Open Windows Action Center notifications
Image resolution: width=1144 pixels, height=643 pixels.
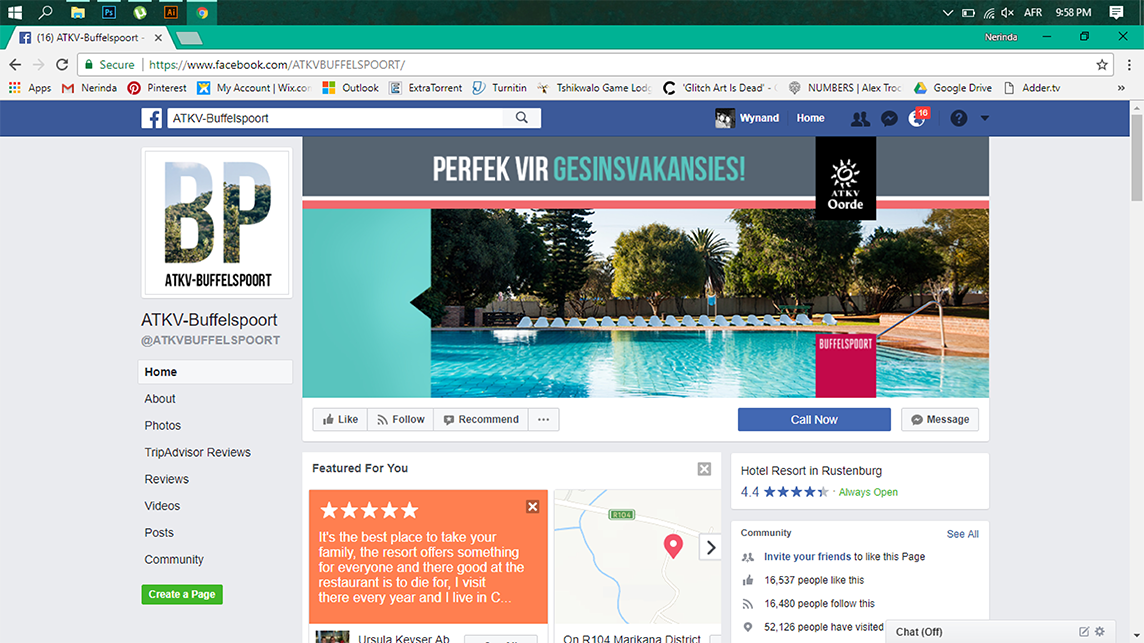pyautogui.click(x=1116, y=12)
